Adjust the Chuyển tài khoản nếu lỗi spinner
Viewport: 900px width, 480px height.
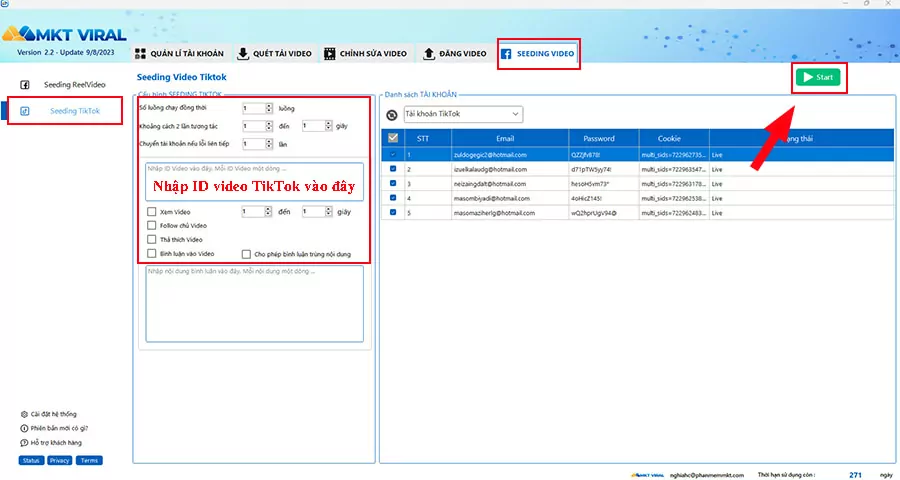click(x=256, y=144)
